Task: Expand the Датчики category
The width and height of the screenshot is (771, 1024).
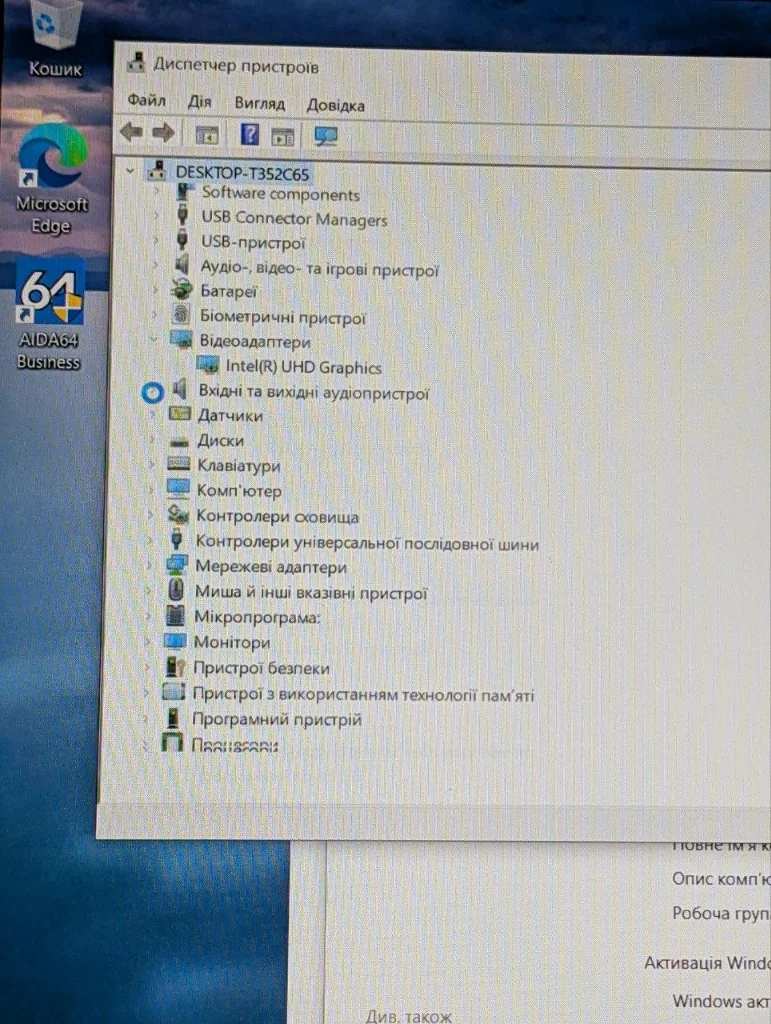Action: coord(153,414)
